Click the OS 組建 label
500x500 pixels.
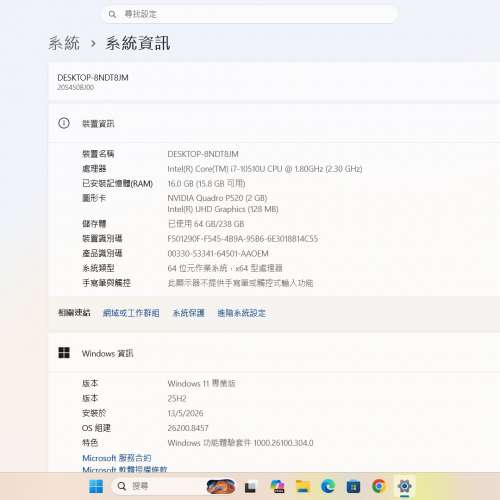tap(96, 428)
